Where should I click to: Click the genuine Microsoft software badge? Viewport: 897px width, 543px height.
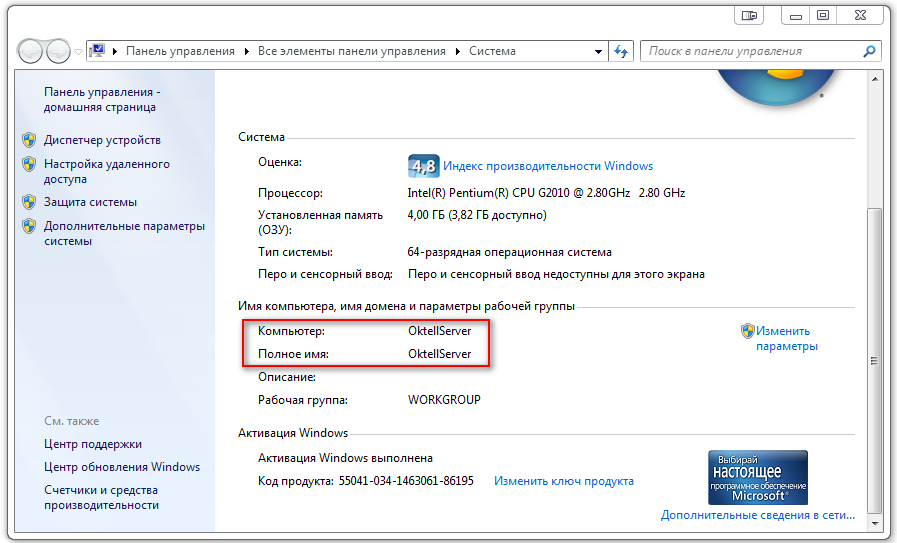(757, 476)
